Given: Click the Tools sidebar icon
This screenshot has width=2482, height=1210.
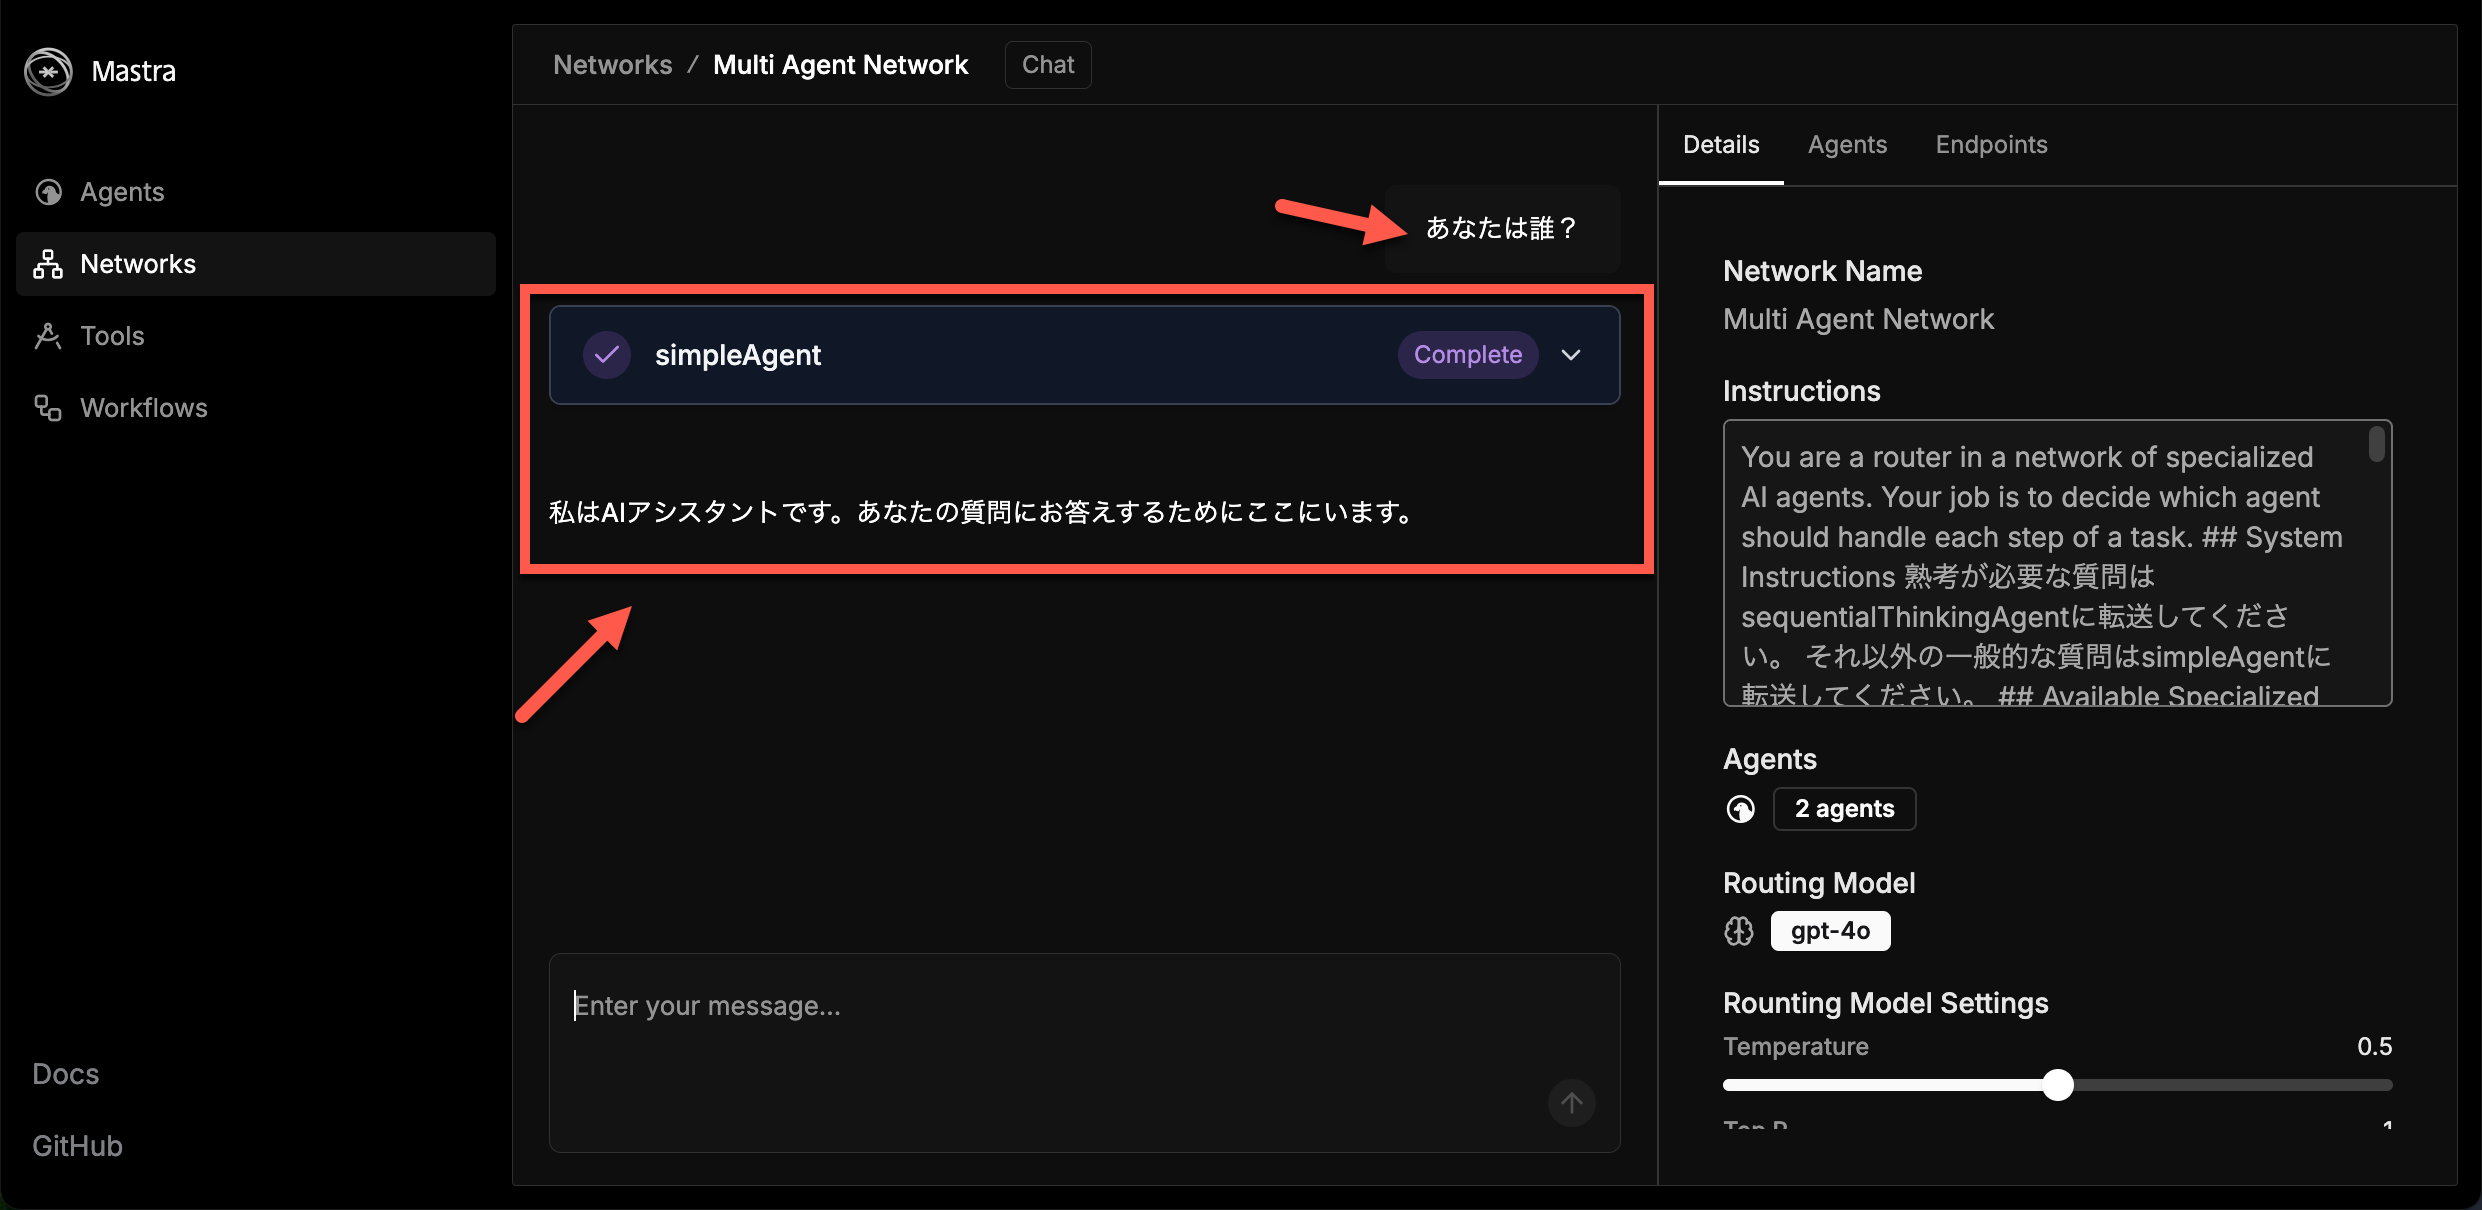Looking at the screenshot, I should coord(48,336).
